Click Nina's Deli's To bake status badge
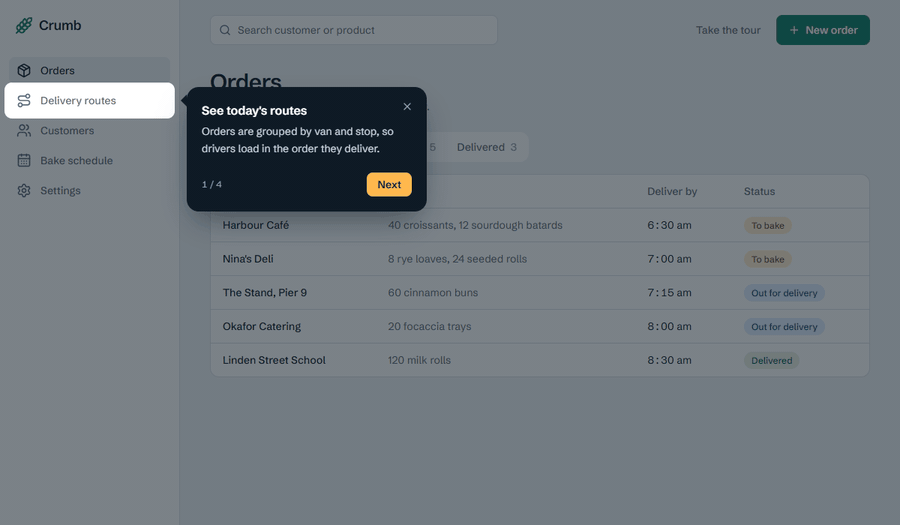Viewport: 900px width, 525px height. pyautogui.click(x=768, y=259)
